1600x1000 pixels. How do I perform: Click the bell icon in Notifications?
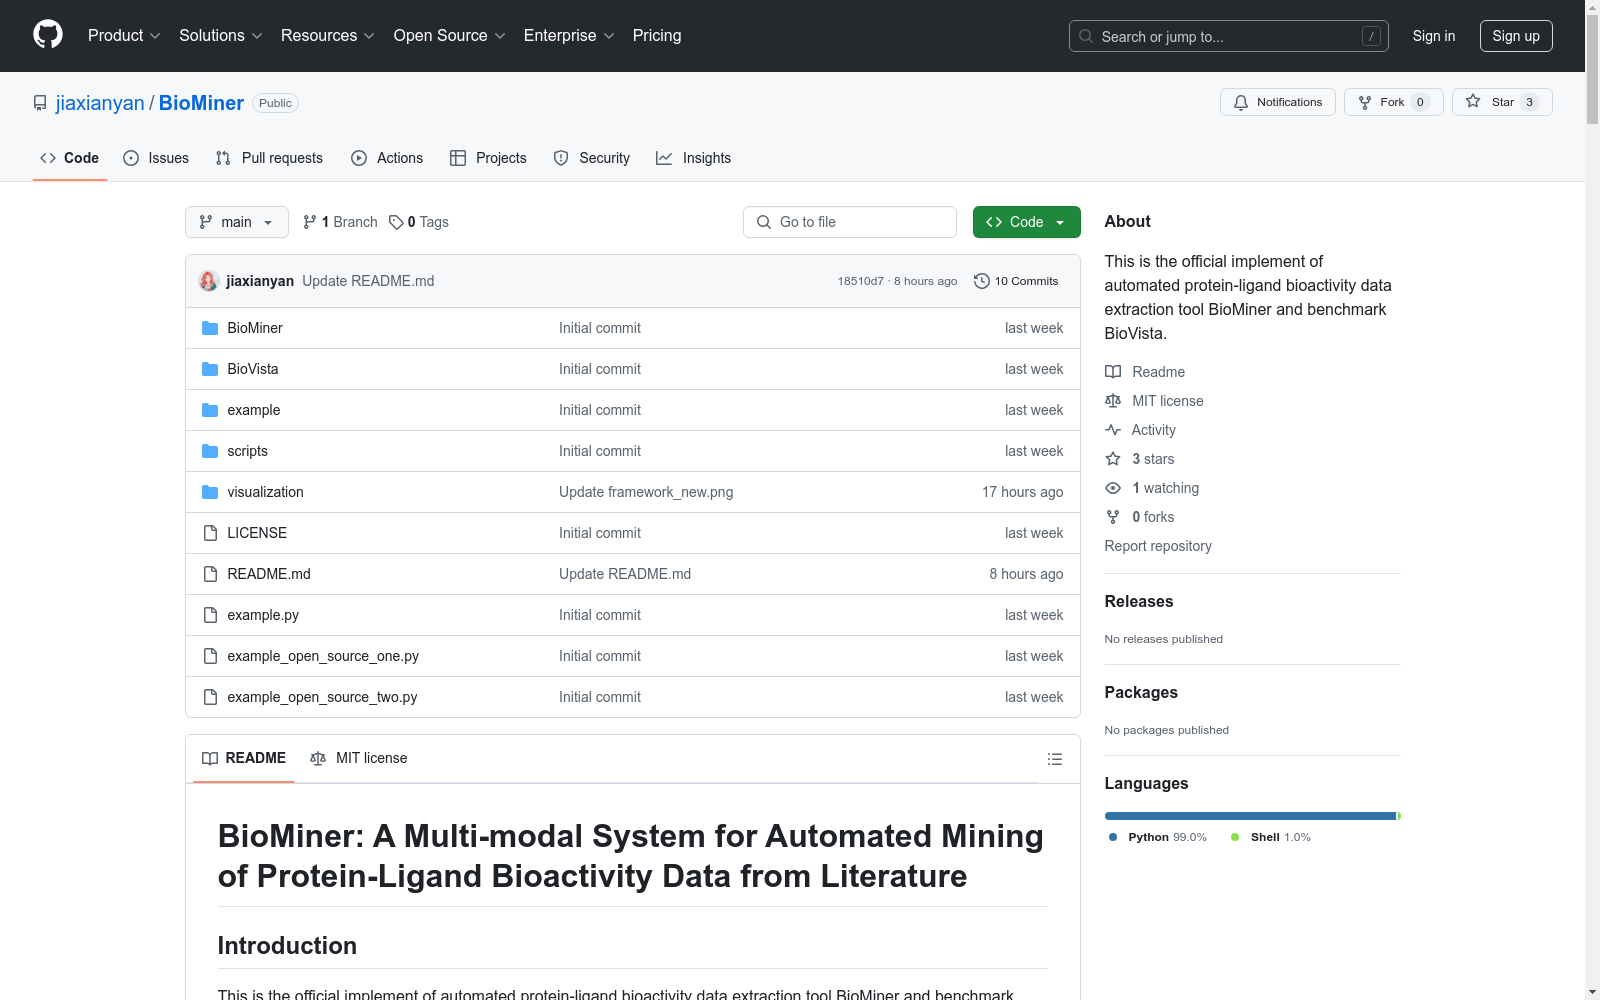point(1241,102)
